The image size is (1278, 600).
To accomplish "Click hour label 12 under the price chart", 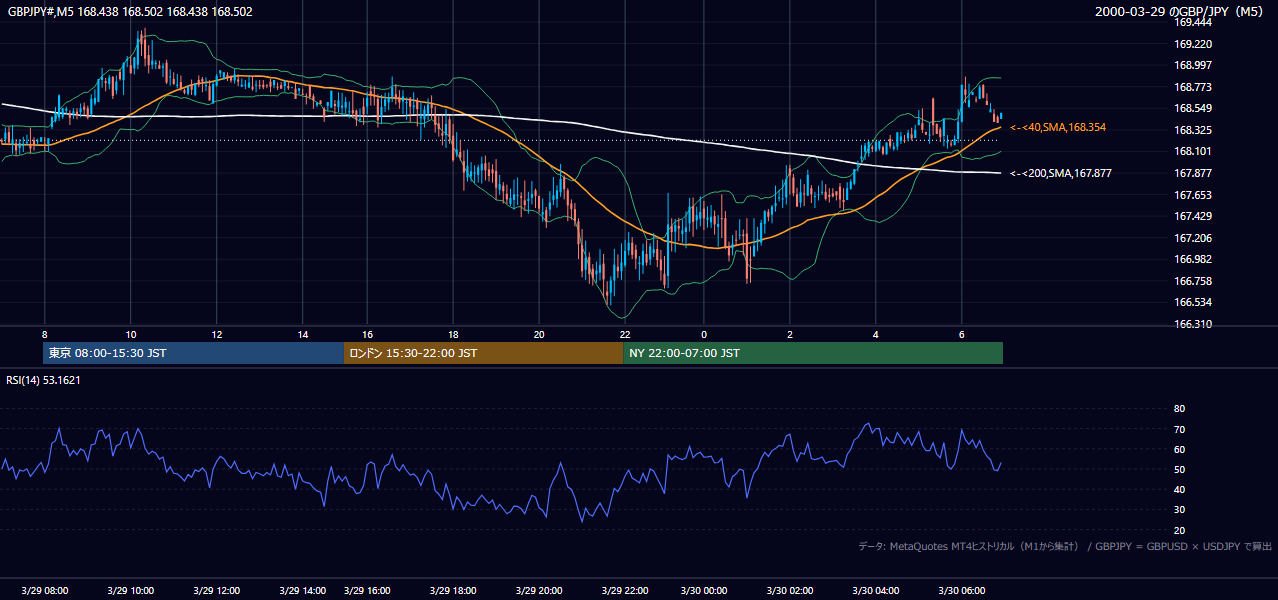I will tap(216, 334).
